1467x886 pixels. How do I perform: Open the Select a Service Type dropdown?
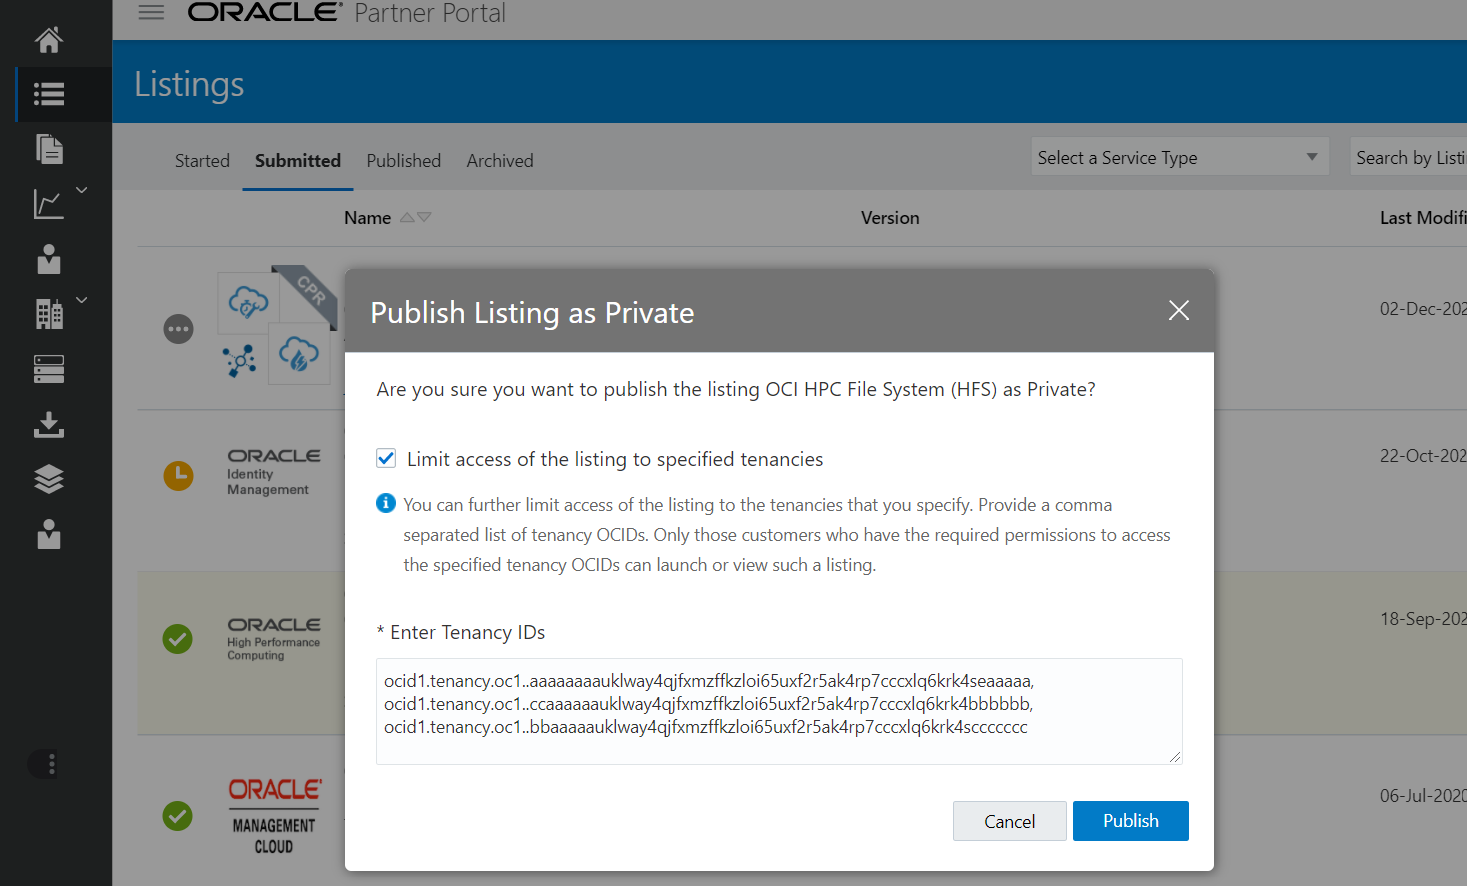click(1180, 157)
